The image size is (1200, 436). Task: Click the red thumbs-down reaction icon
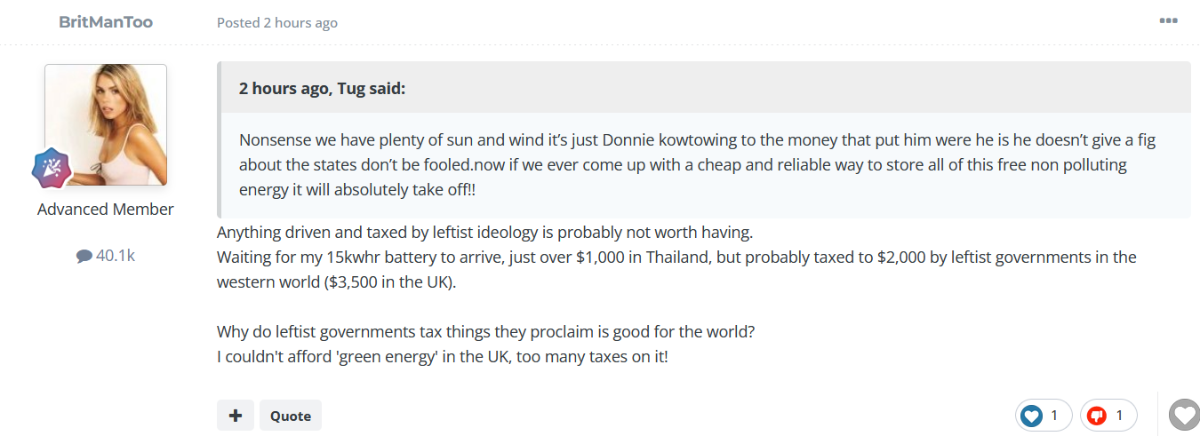pos(1097,415)
